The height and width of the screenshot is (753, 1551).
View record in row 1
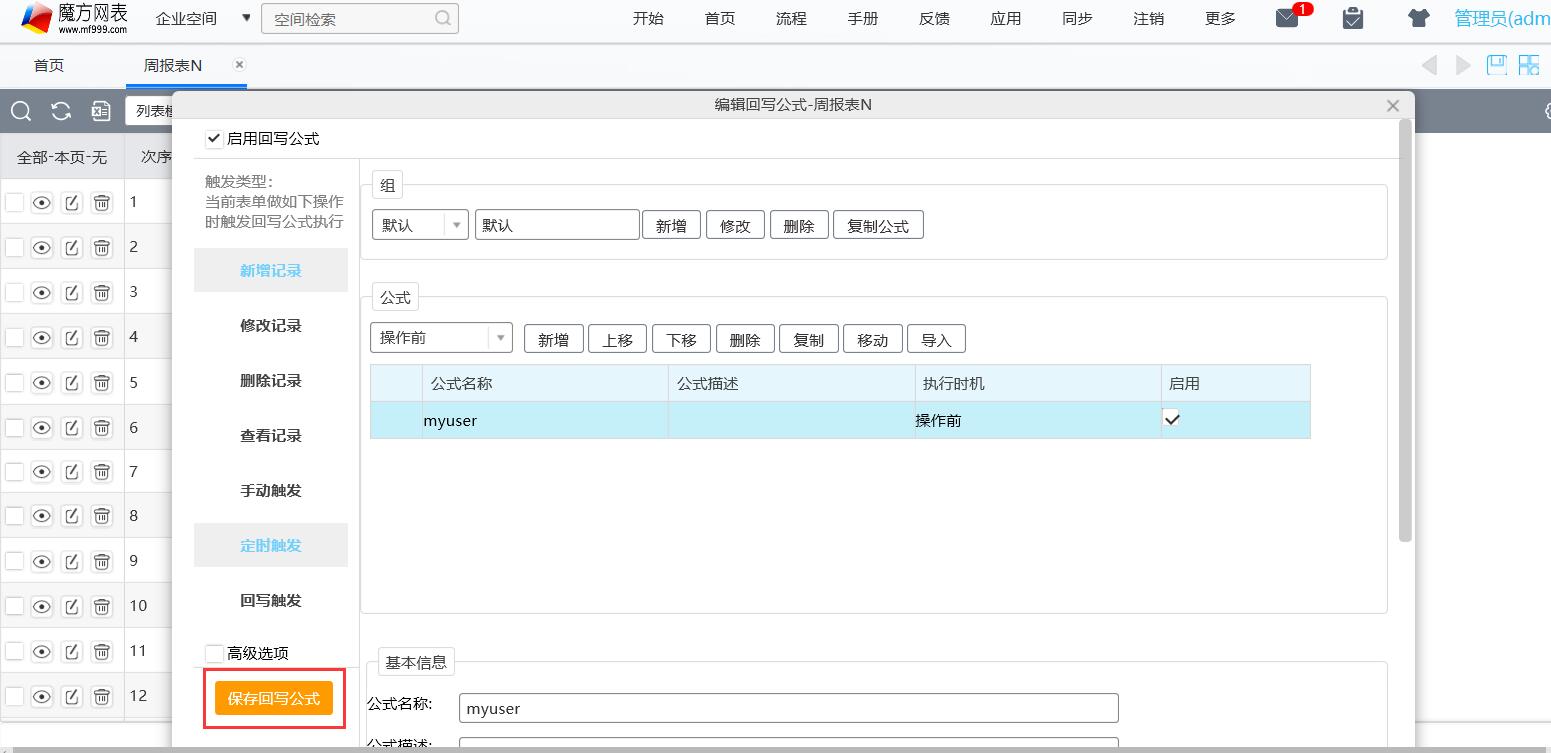(x=41, y=203)
